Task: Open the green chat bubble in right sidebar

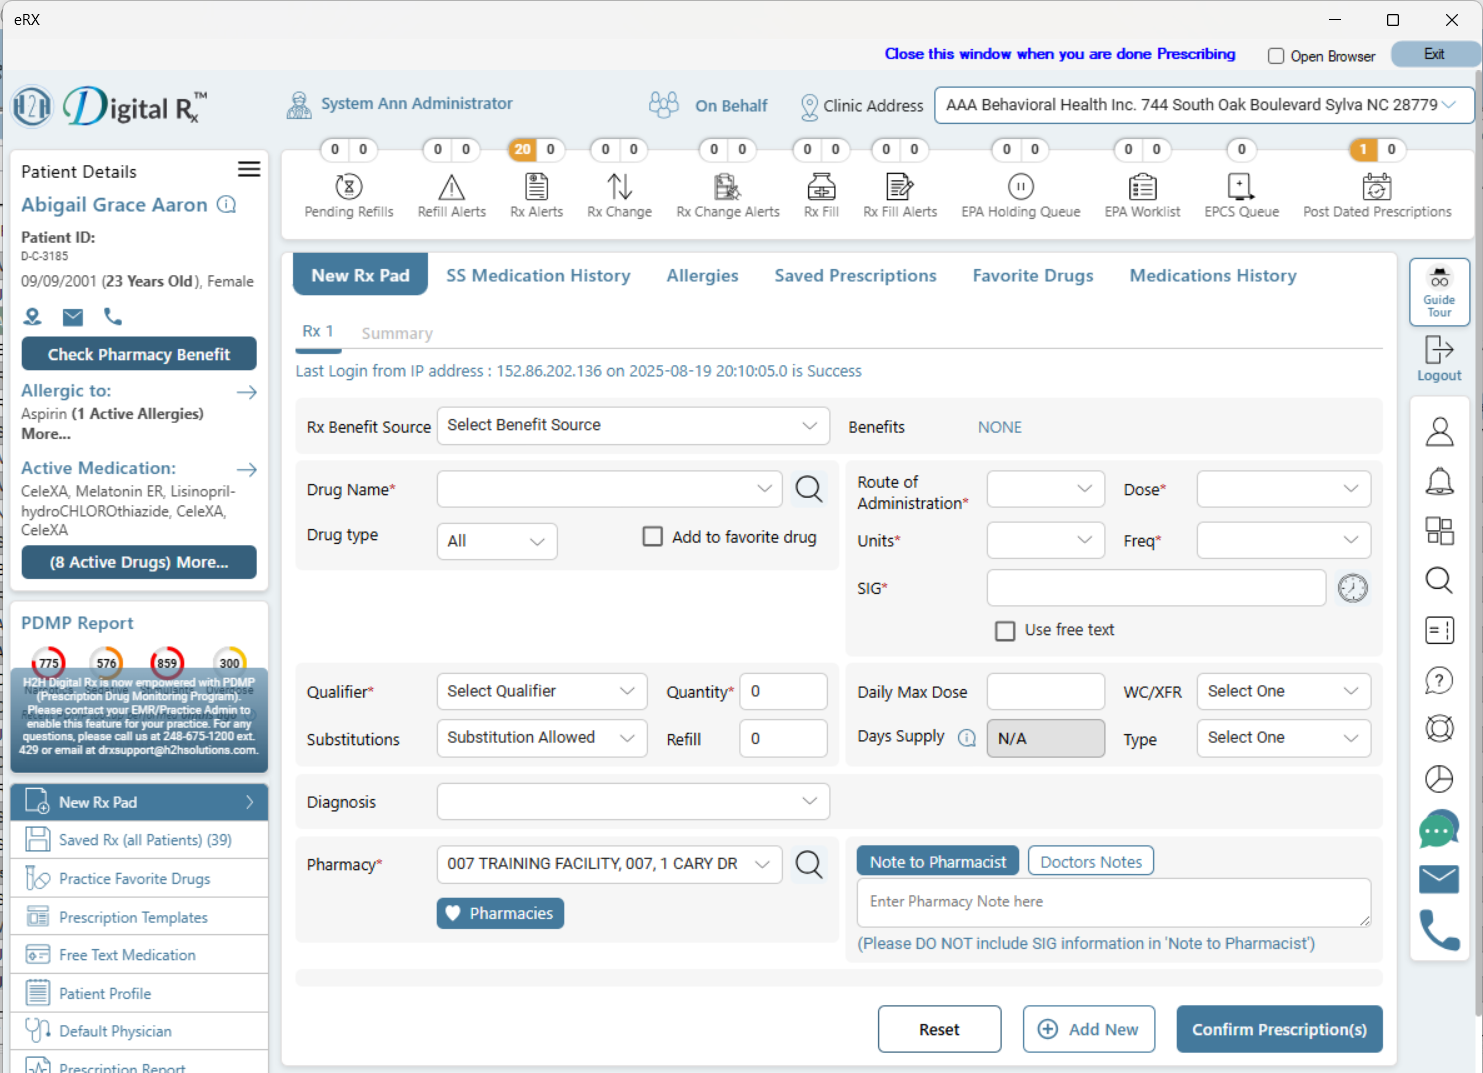Action: (1439, 829)
